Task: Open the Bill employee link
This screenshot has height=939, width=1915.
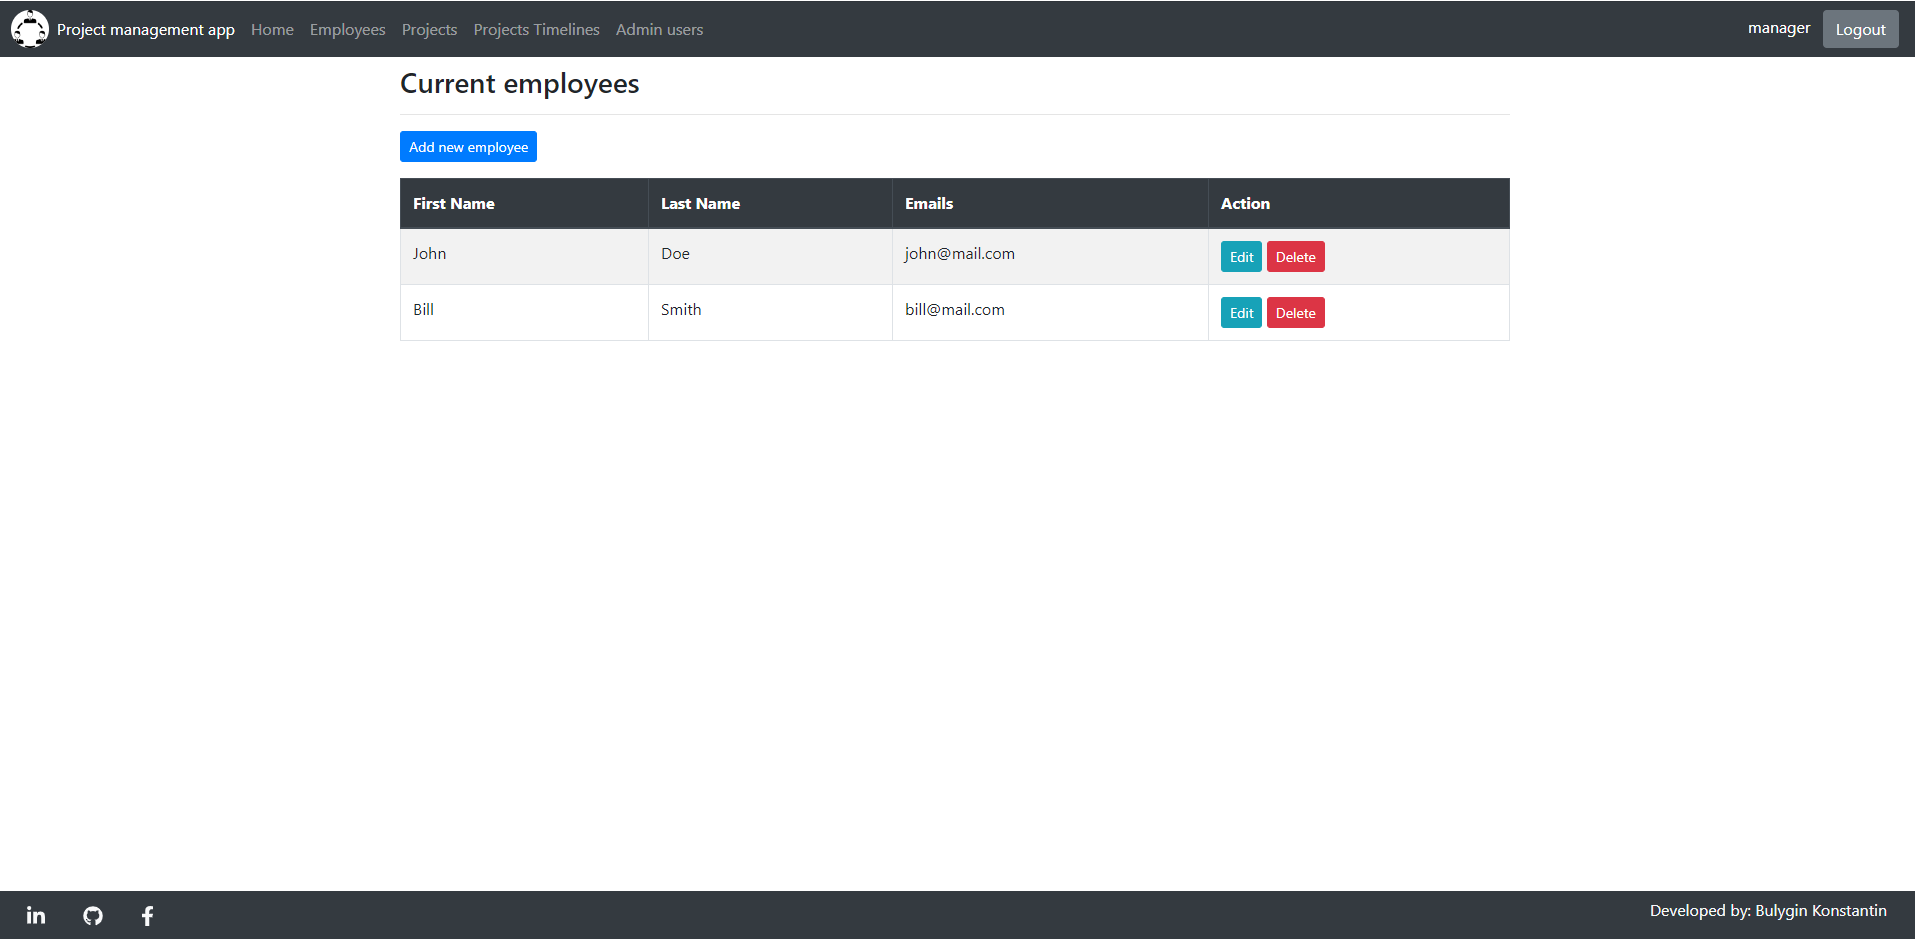Action: [x=423, y=309]
